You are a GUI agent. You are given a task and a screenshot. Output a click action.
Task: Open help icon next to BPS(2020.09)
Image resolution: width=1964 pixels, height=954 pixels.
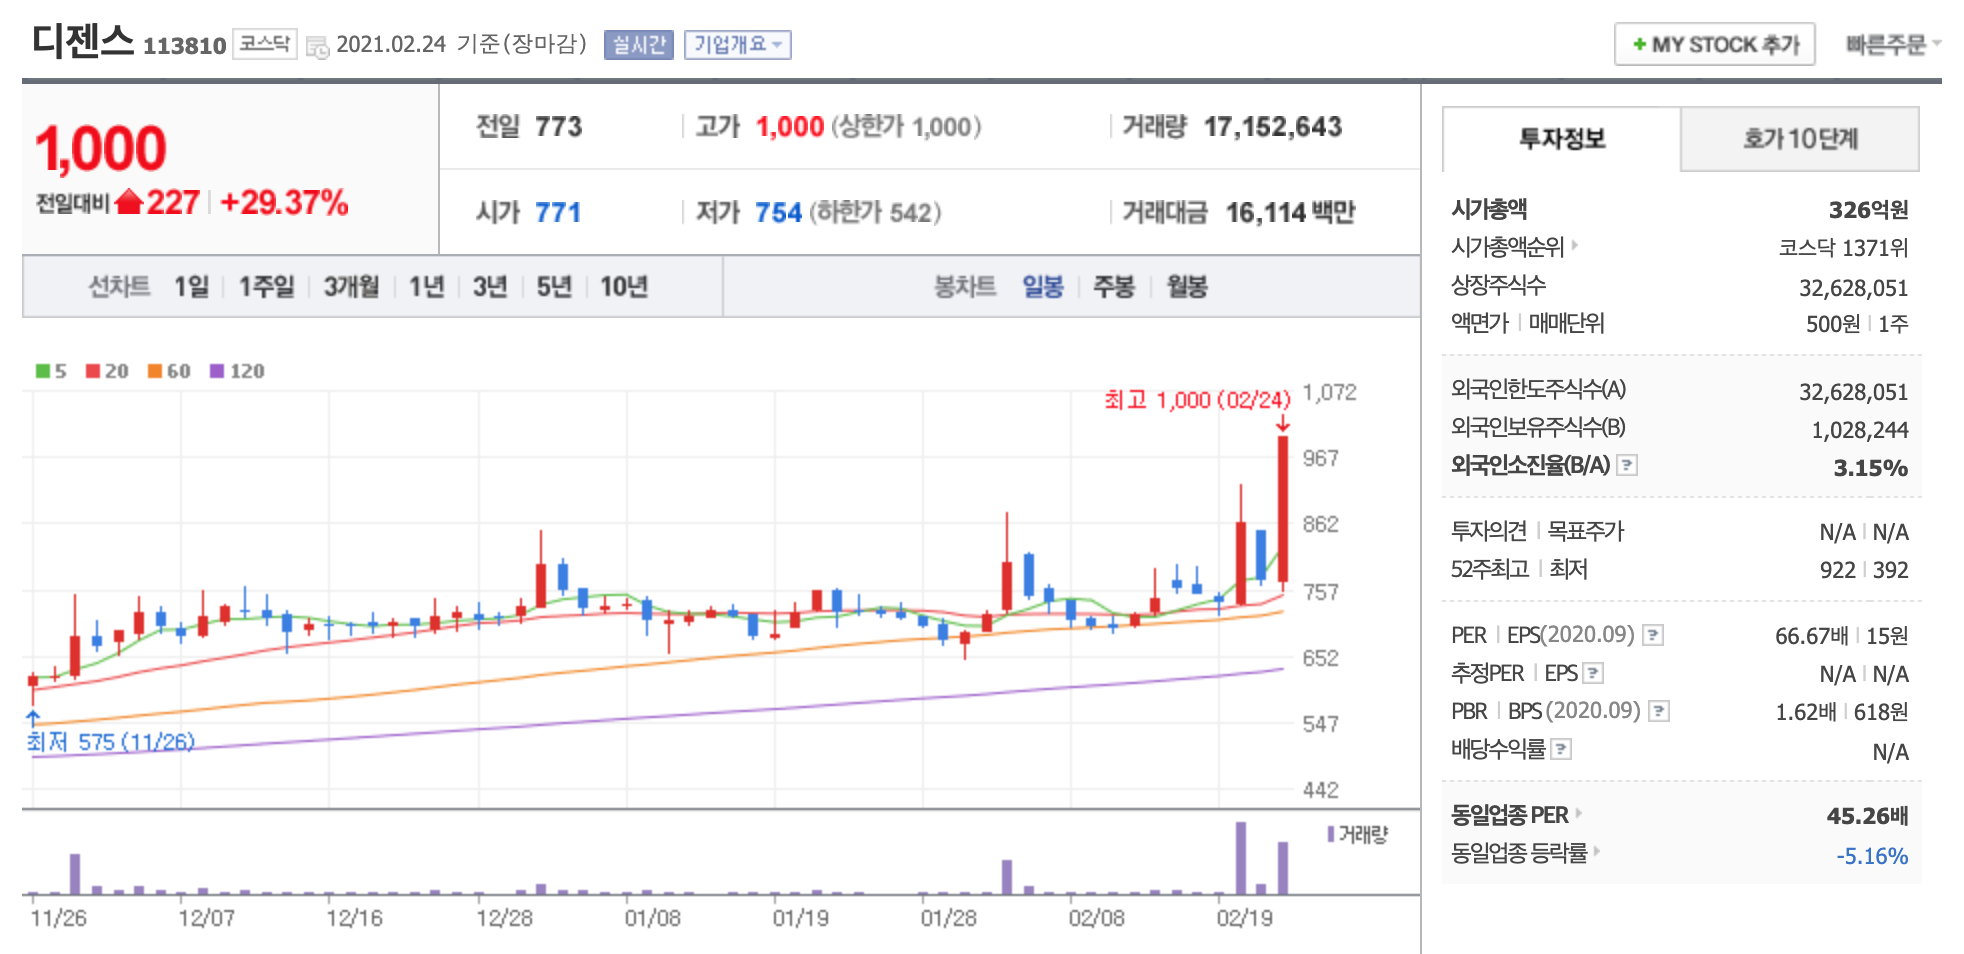[1659, 711]
